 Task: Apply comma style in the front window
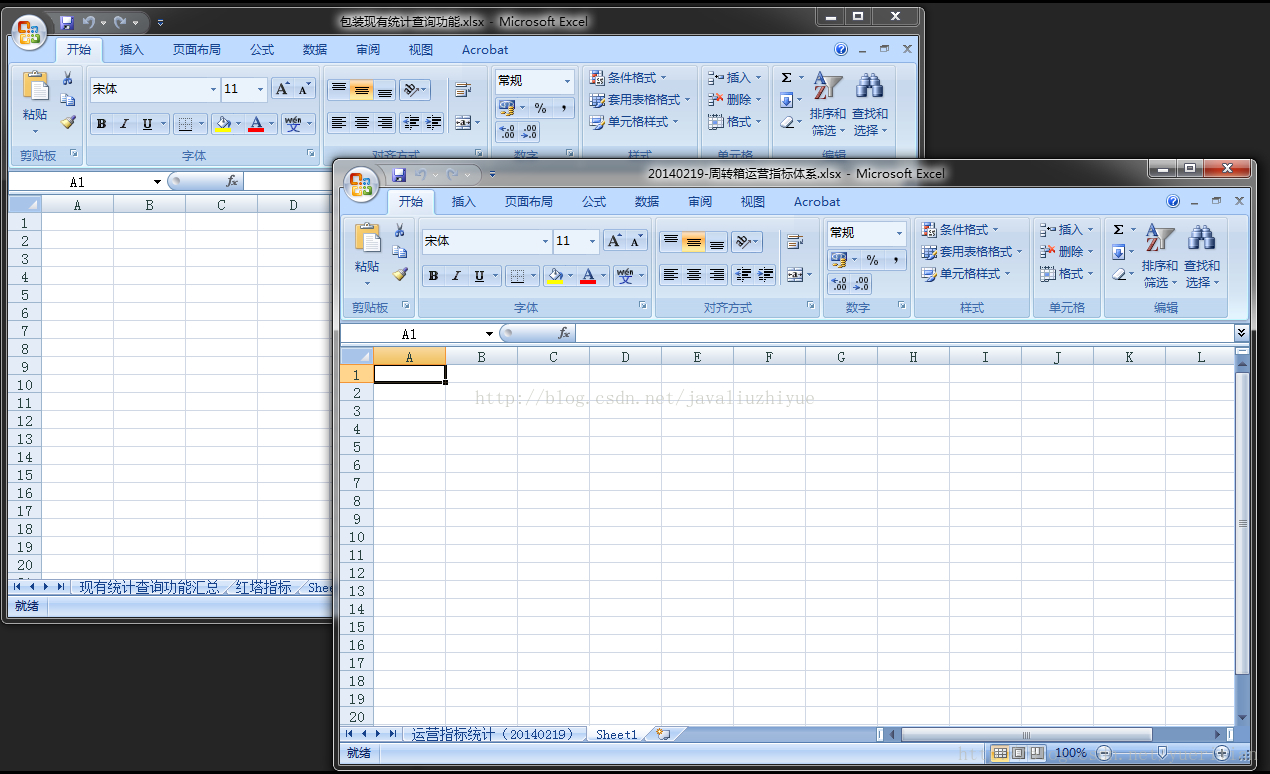click(895, 260)
